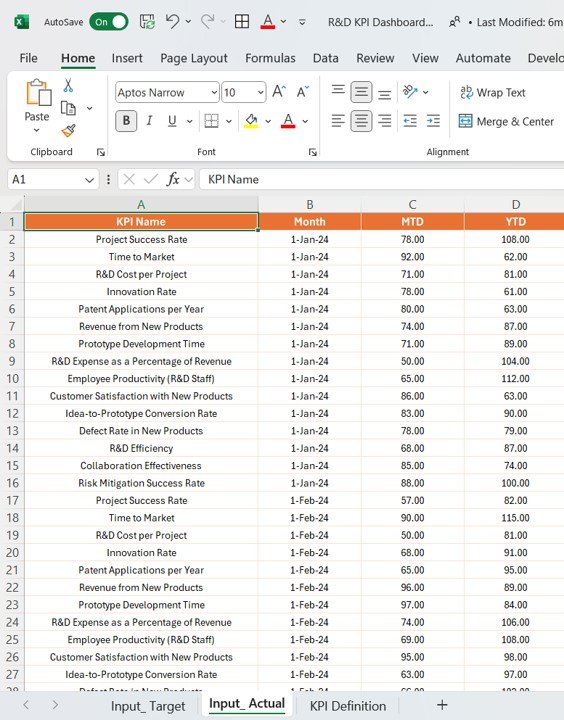Expand the Paste options arrow
The width and height of the screenshot is (564, 720).
[37, 130]
